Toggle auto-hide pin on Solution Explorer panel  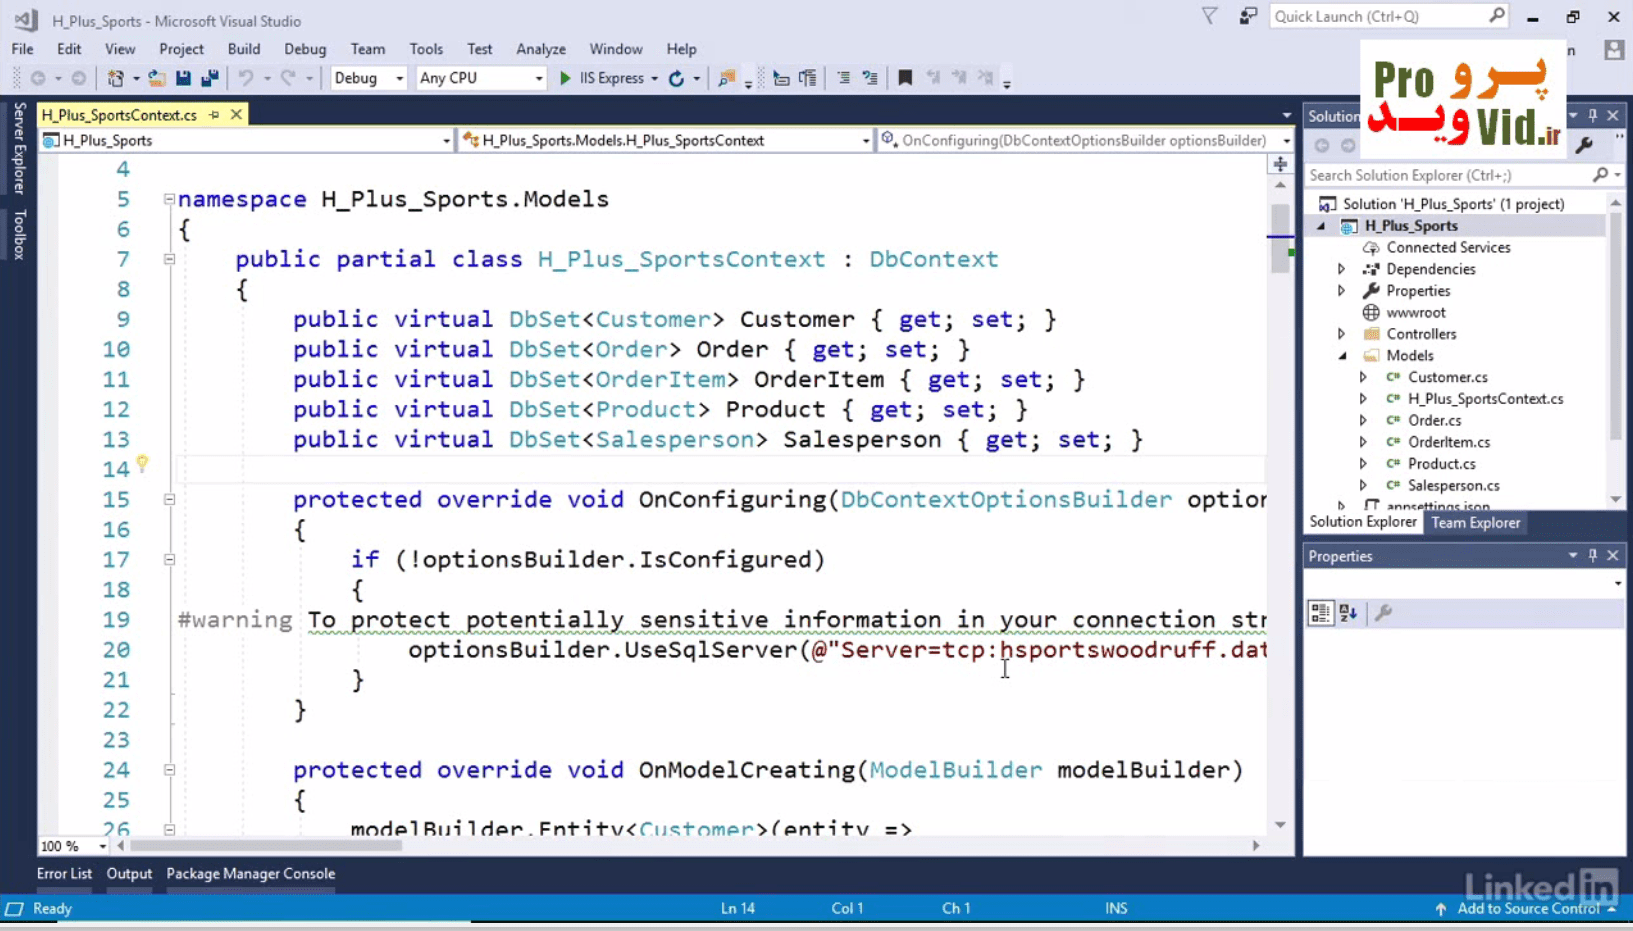pos(1593,116)
